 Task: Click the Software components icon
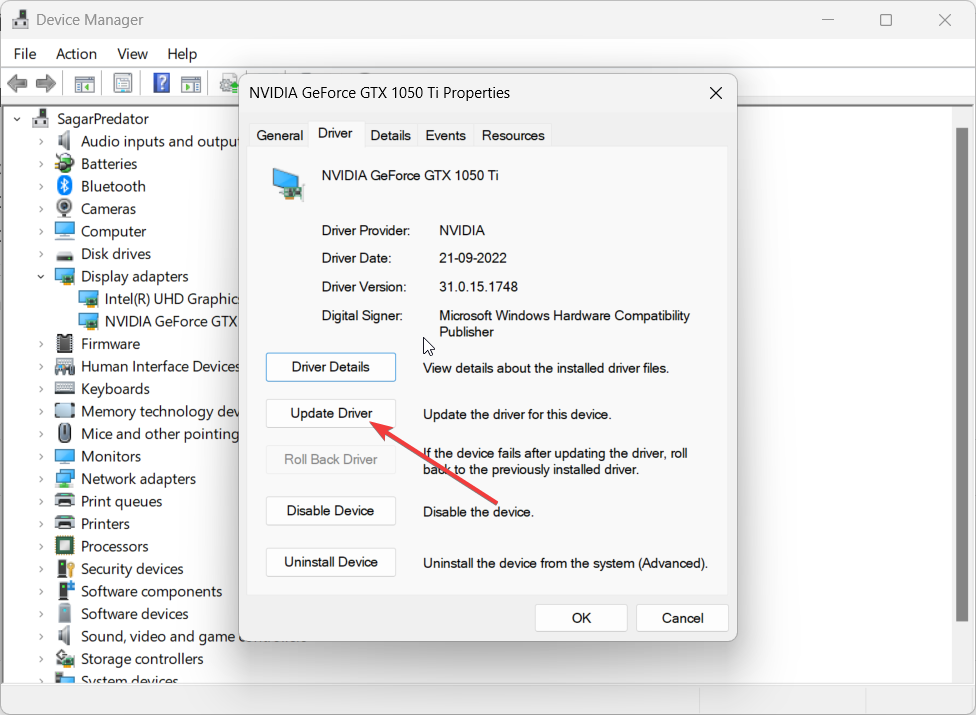(65, 591)
